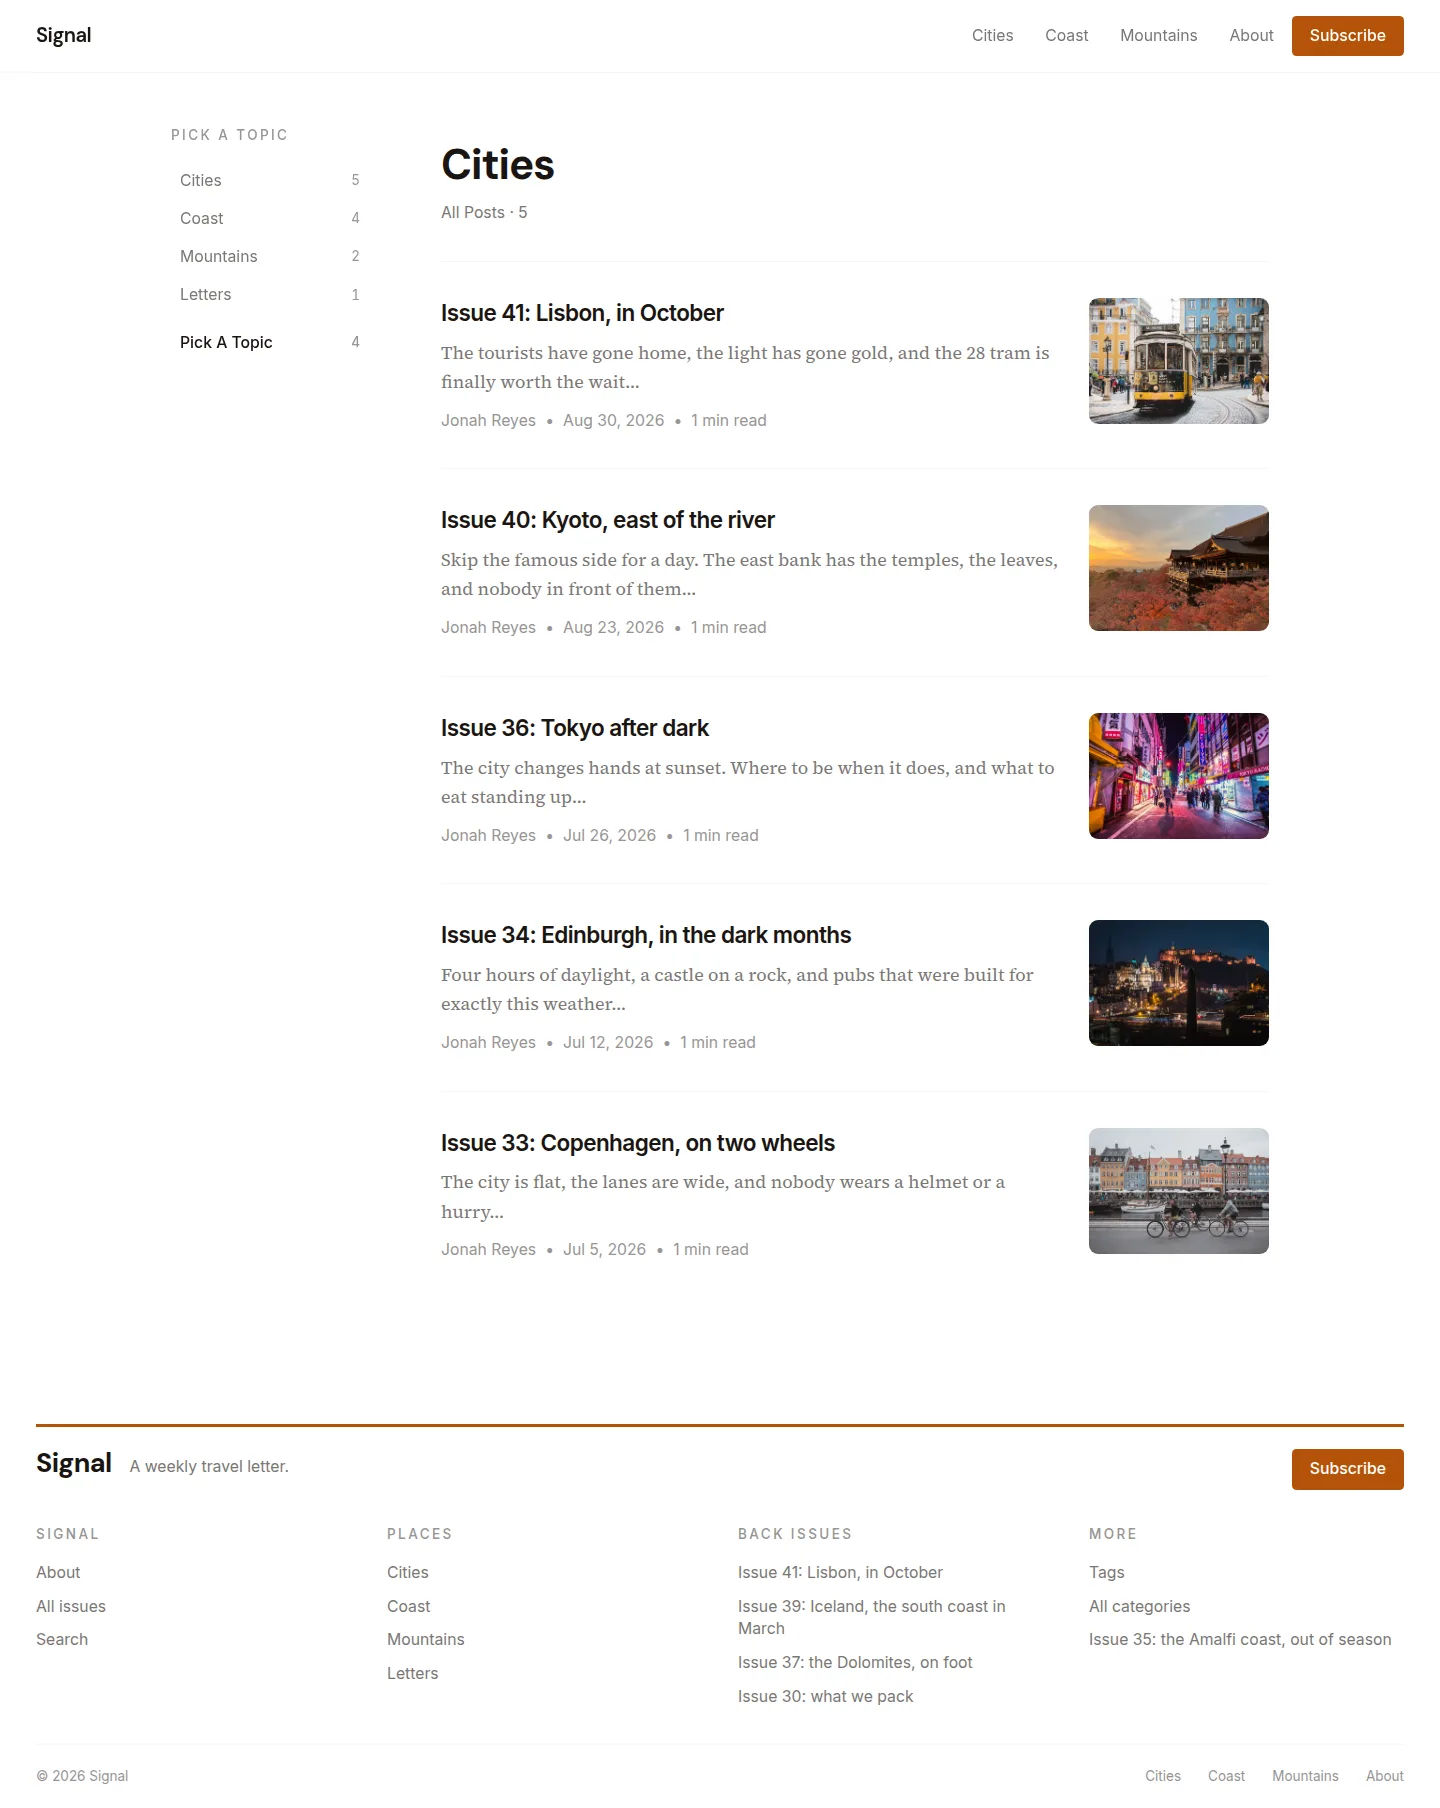Open All categories footer link
The image size is (1440, 1808).
point(1139,1606)
